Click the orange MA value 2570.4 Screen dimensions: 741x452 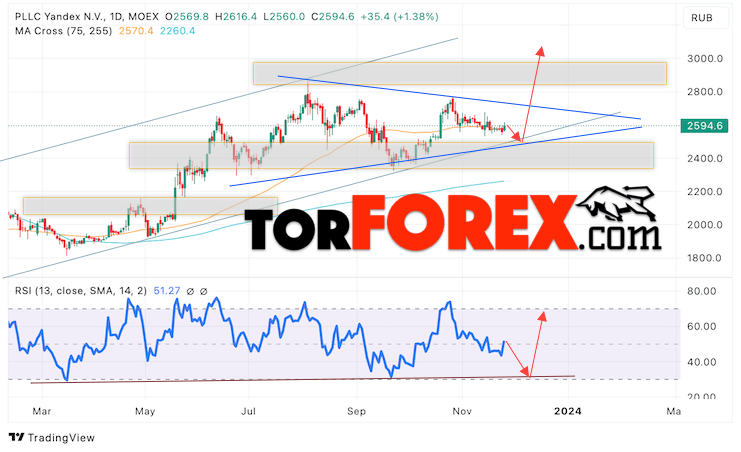136,31
